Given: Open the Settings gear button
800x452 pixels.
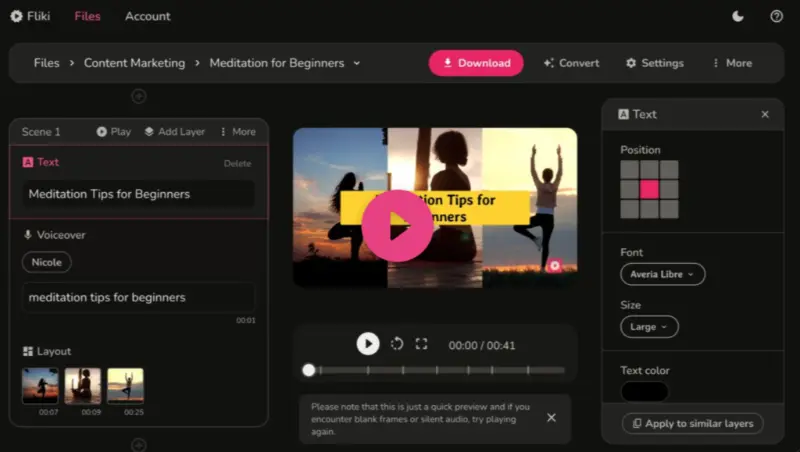Looking at the screenshot, I should point(655,63).
